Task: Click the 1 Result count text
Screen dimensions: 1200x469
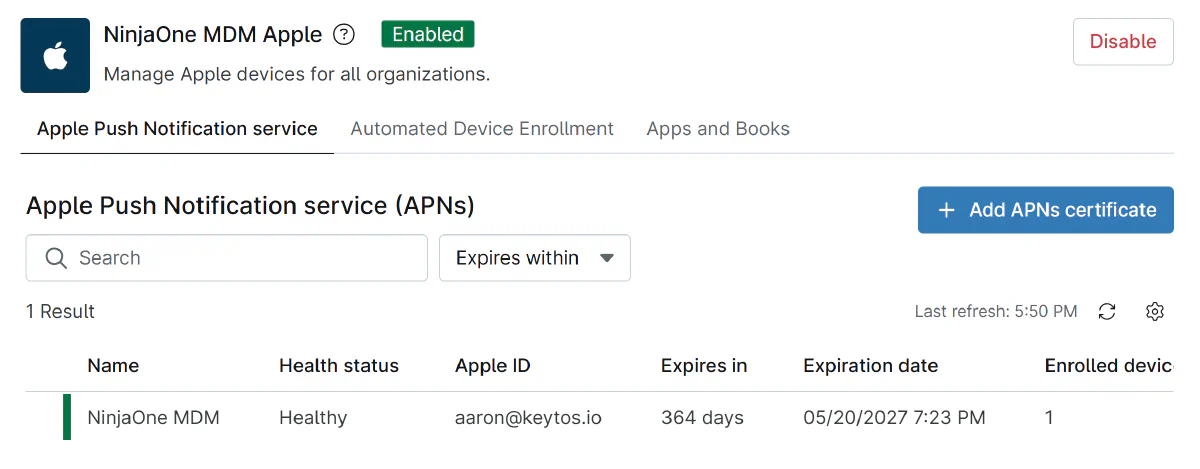Action: (60, 312)
